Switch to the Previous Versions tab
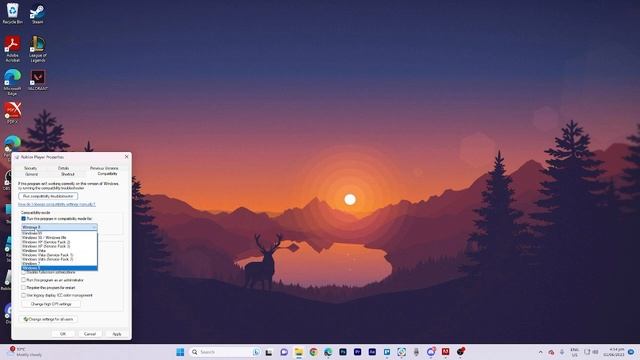The image size is (640, 360). coord(104,168)
